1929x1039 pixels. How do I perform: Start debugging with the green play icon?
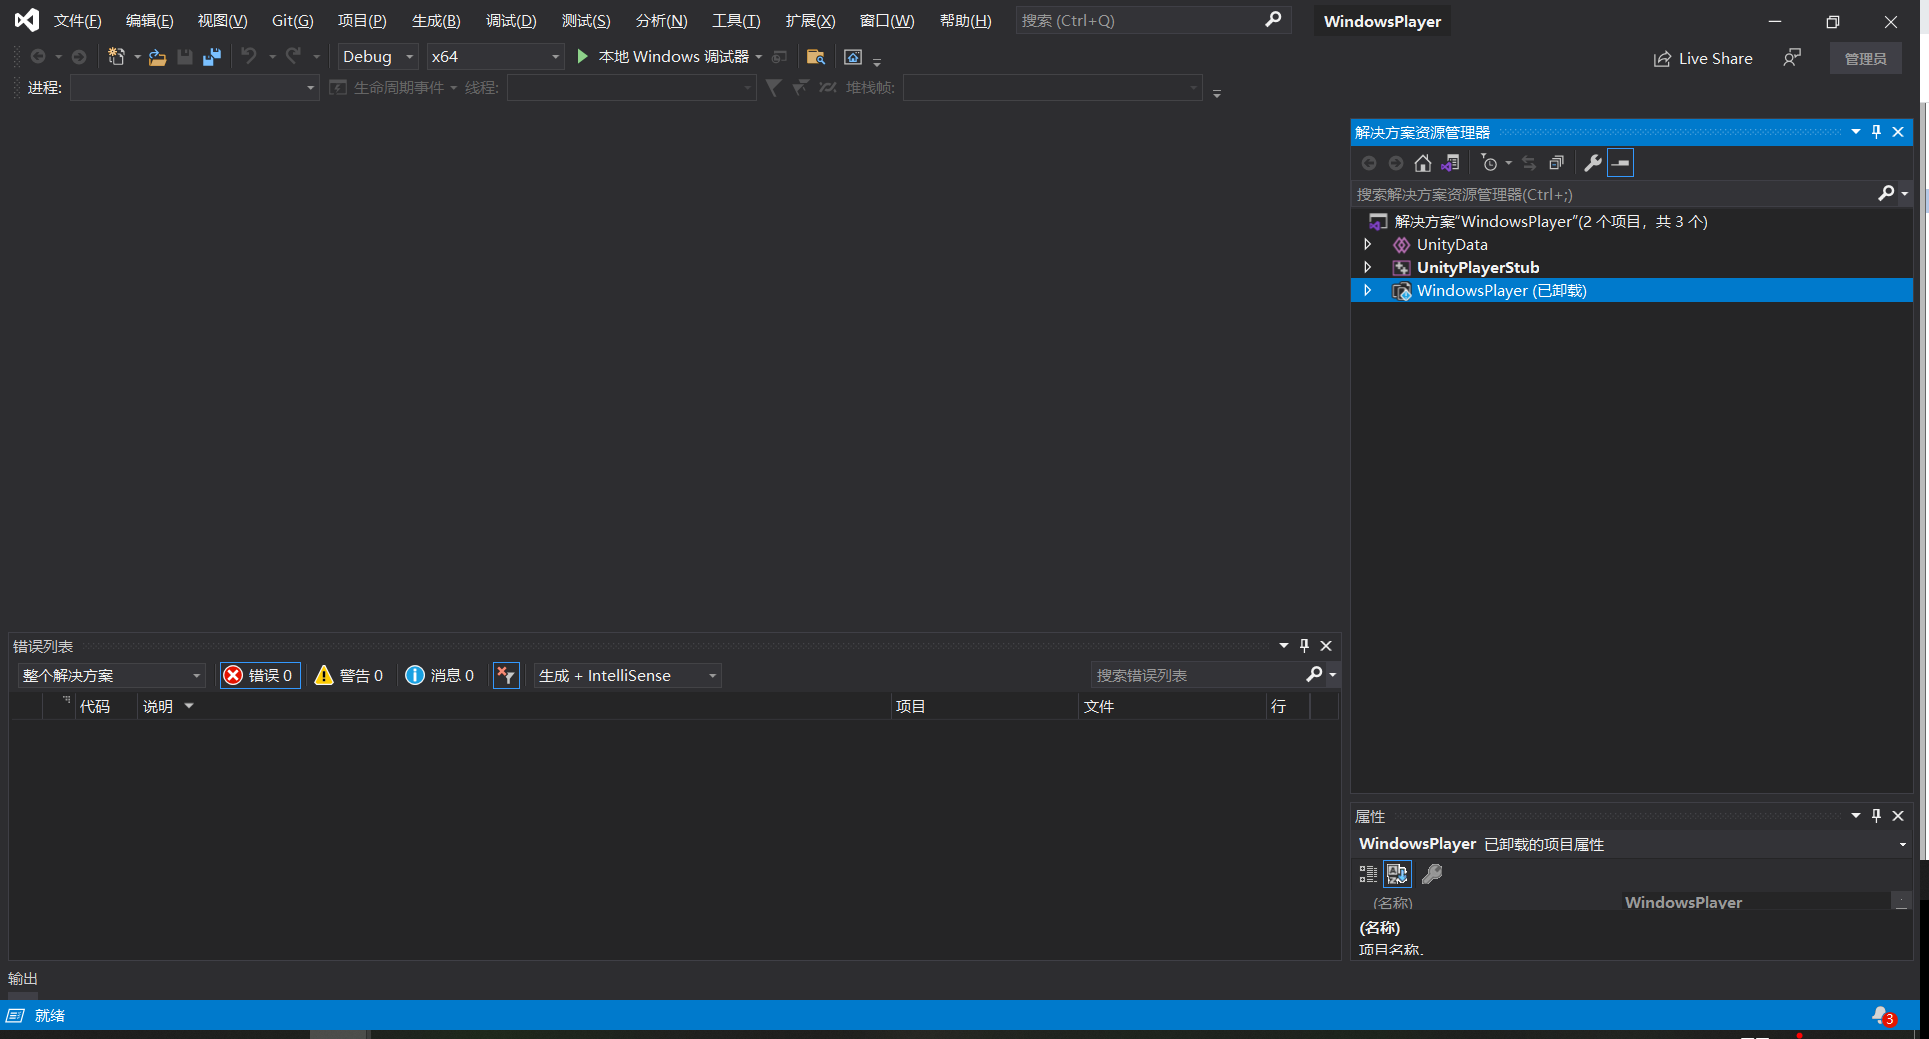pos(583,57)
